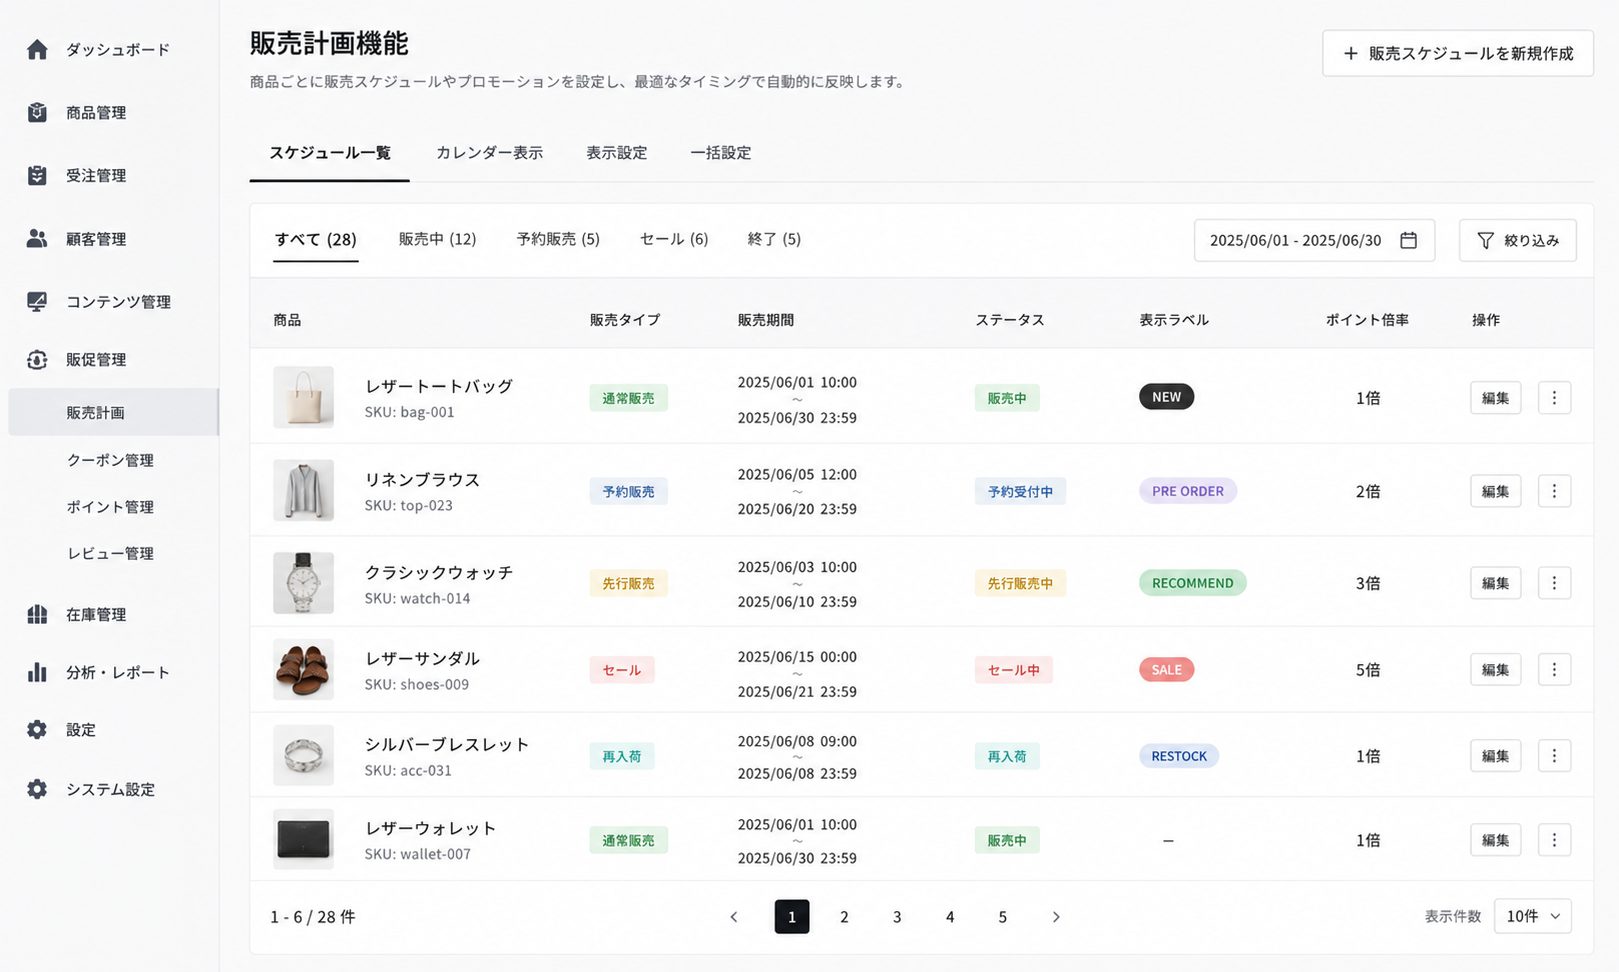Click the 受注管理 clipboard icon
Screen dimensions: 1619x972
37,175
